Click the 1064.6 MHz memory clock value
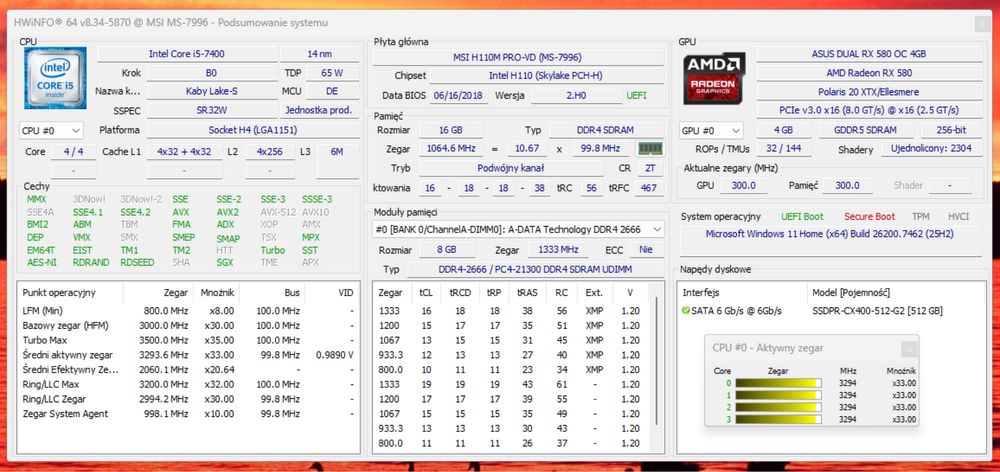The height and width of the screenshot is (472, 1000). 452,149
